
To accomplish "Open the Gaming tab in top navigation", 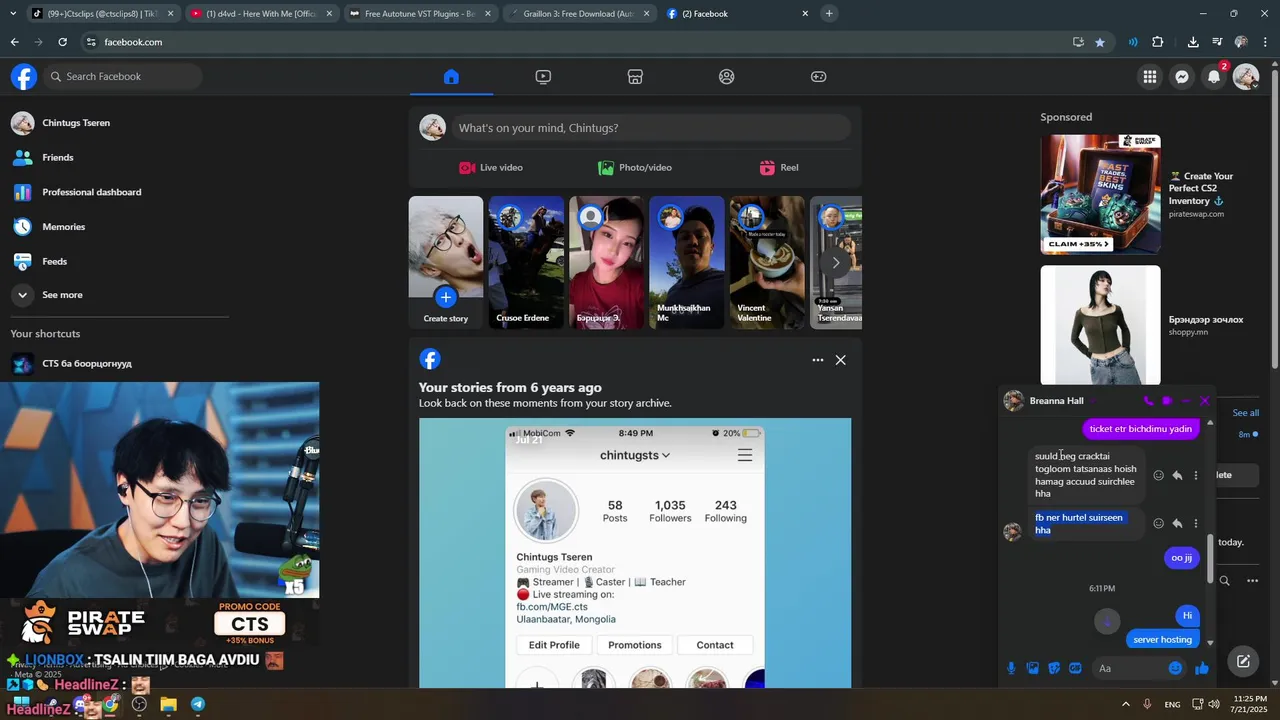I will tap(818, 77).
